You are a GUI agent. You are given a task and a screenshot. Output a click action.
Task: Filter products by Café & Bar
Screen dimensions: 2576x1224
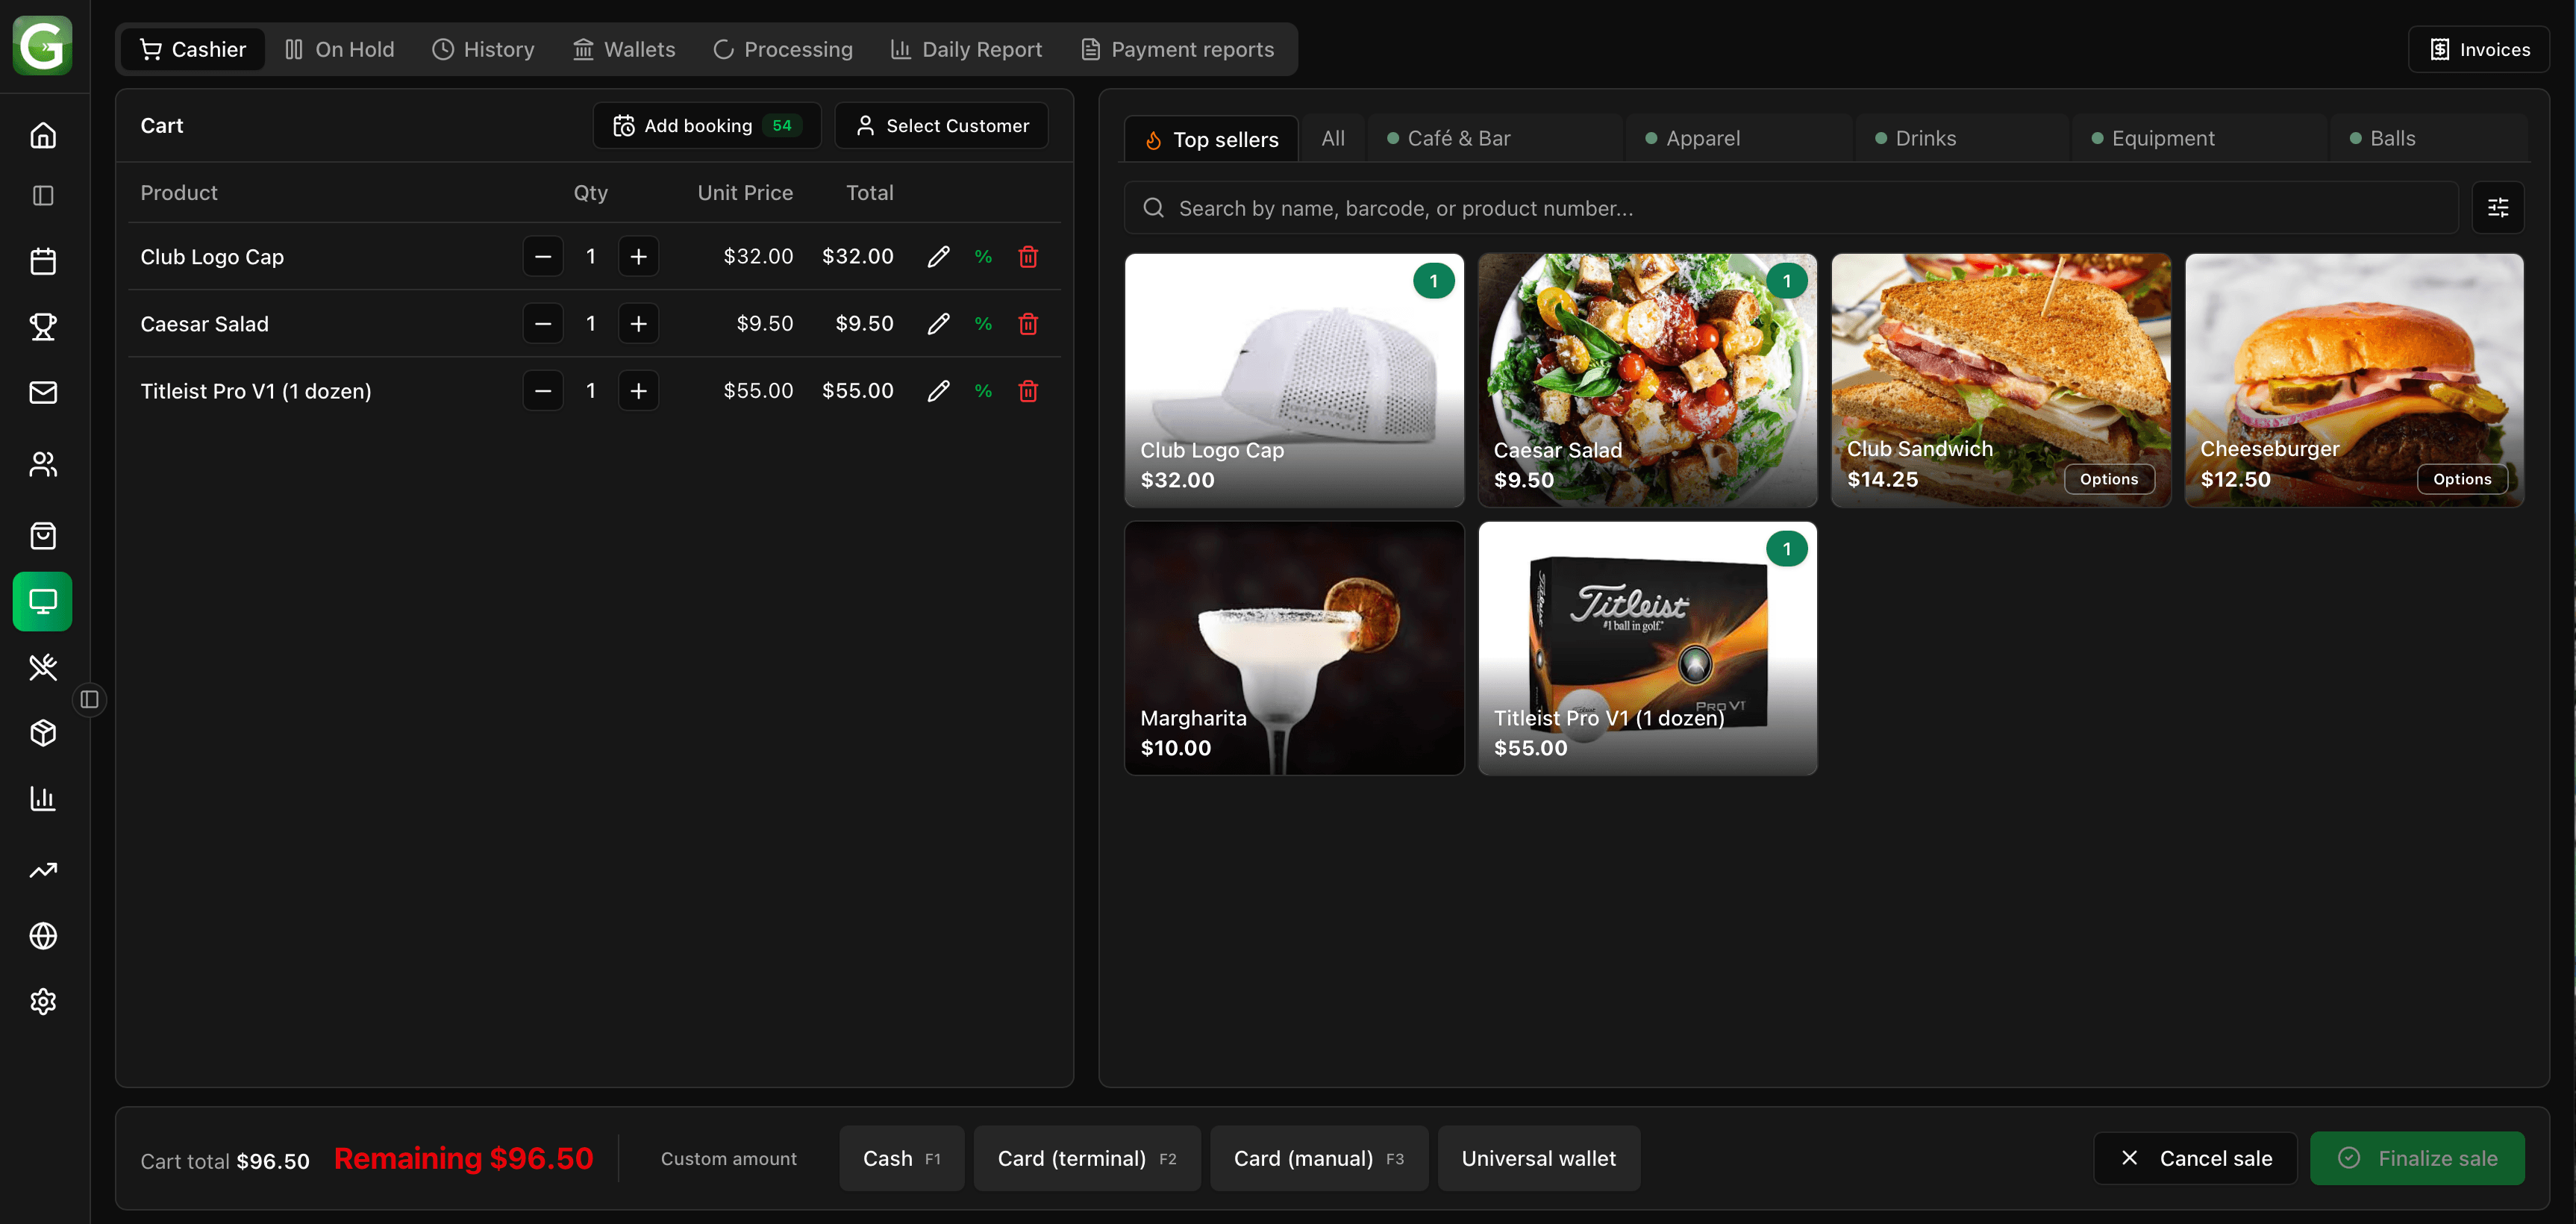(1494, 139)
